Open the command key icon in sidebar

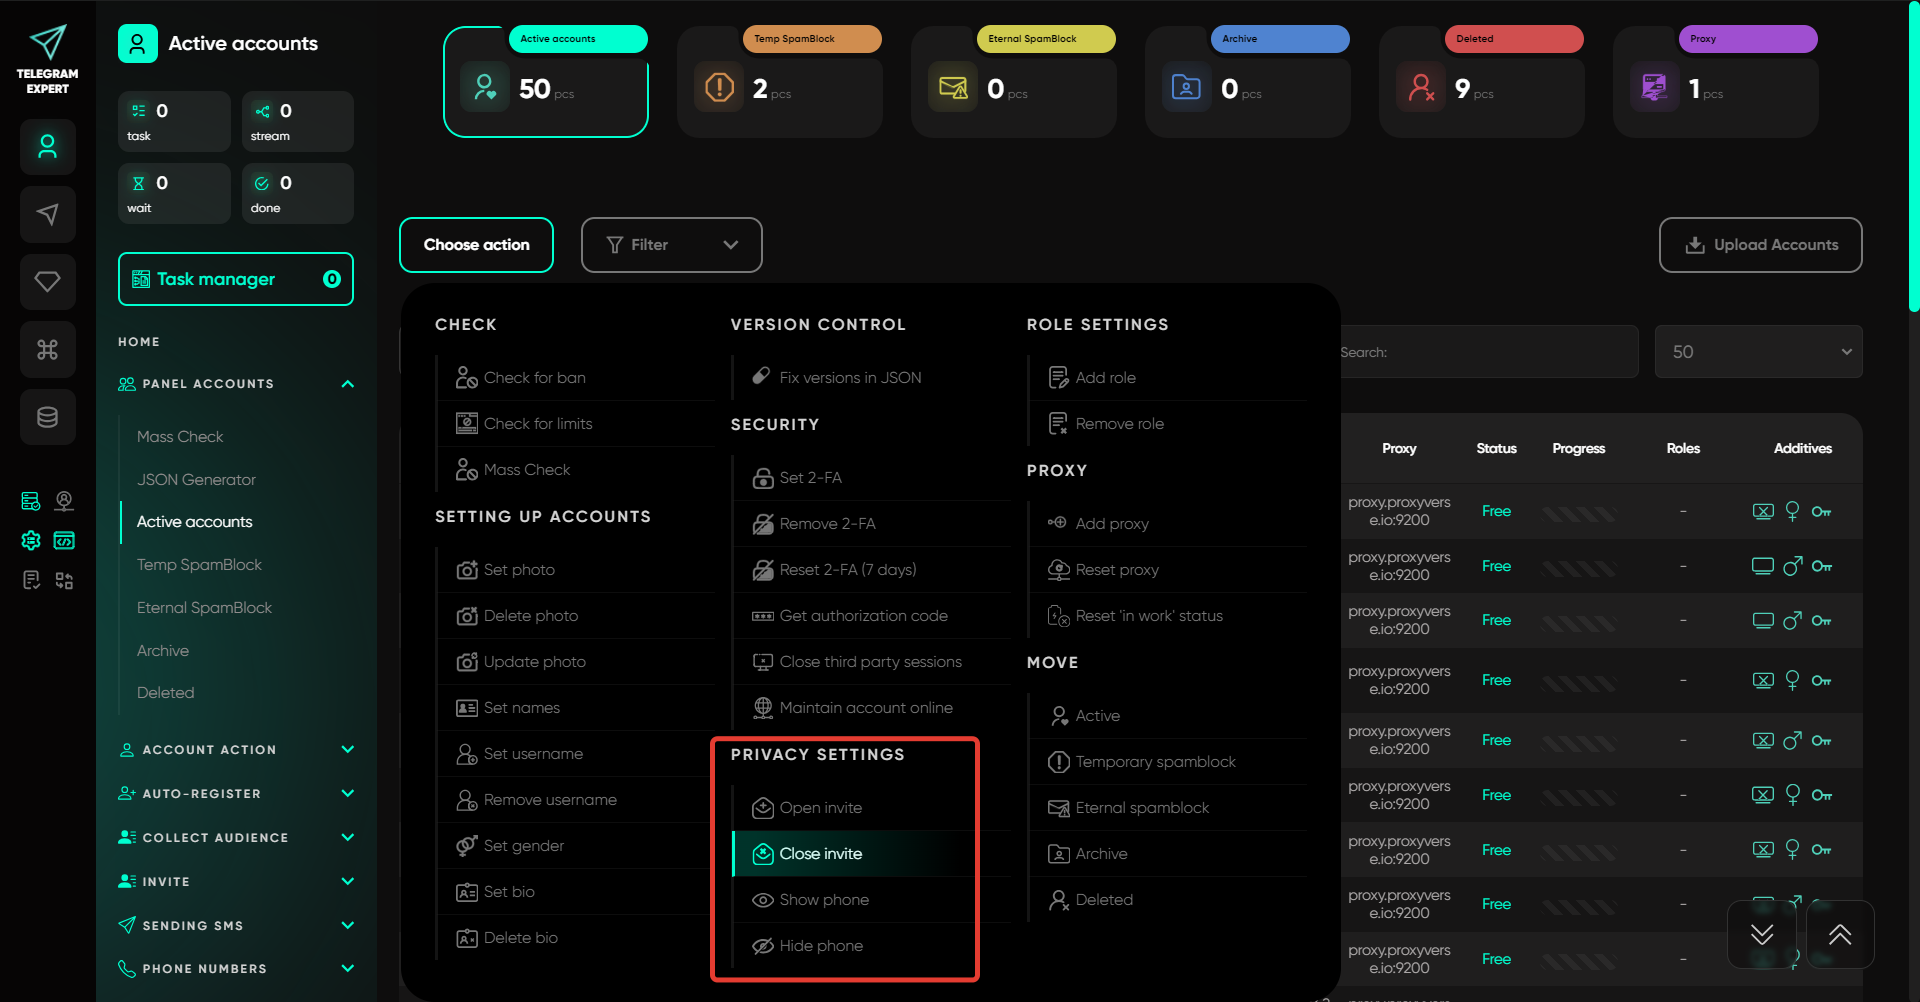(x=48, y=350)
